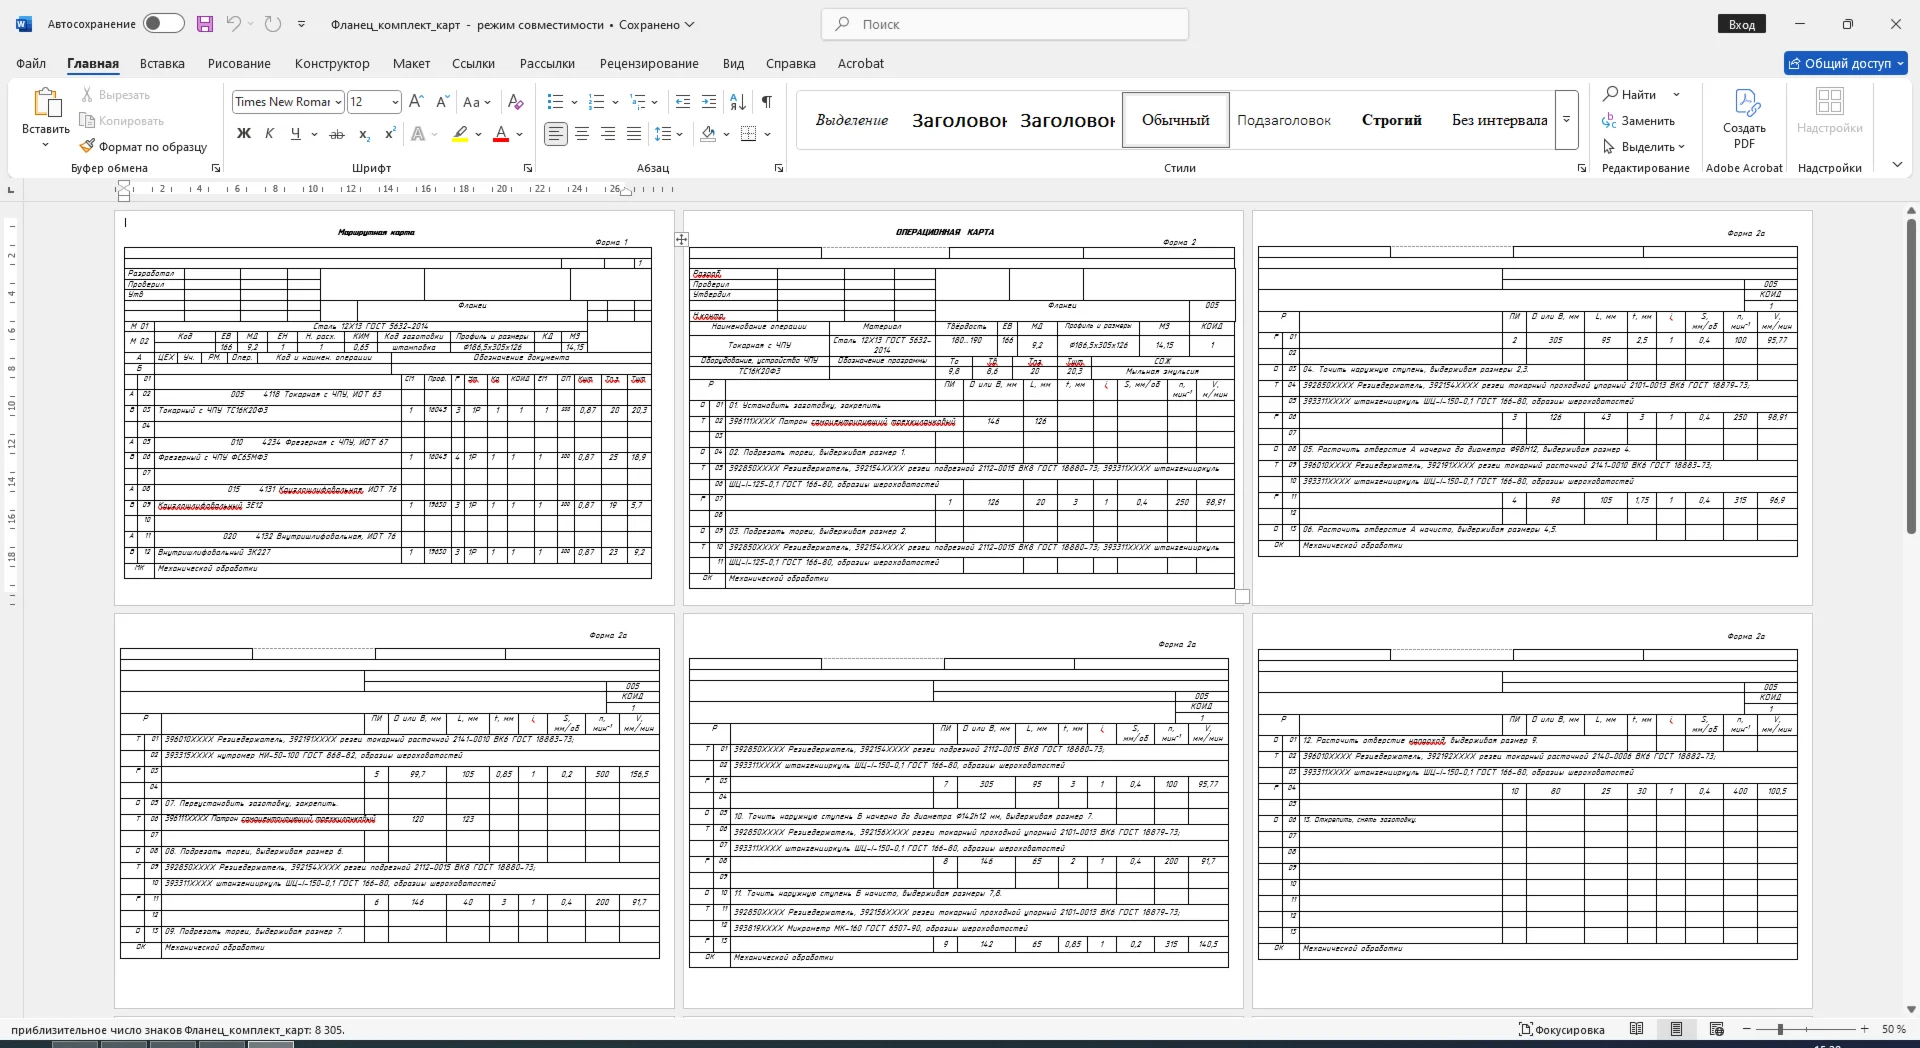Image resolution: width=1920 pixels, height=1048 pixels.
Task: Open font name dropdown Times New Roman
Action: [x=339, y=102]
